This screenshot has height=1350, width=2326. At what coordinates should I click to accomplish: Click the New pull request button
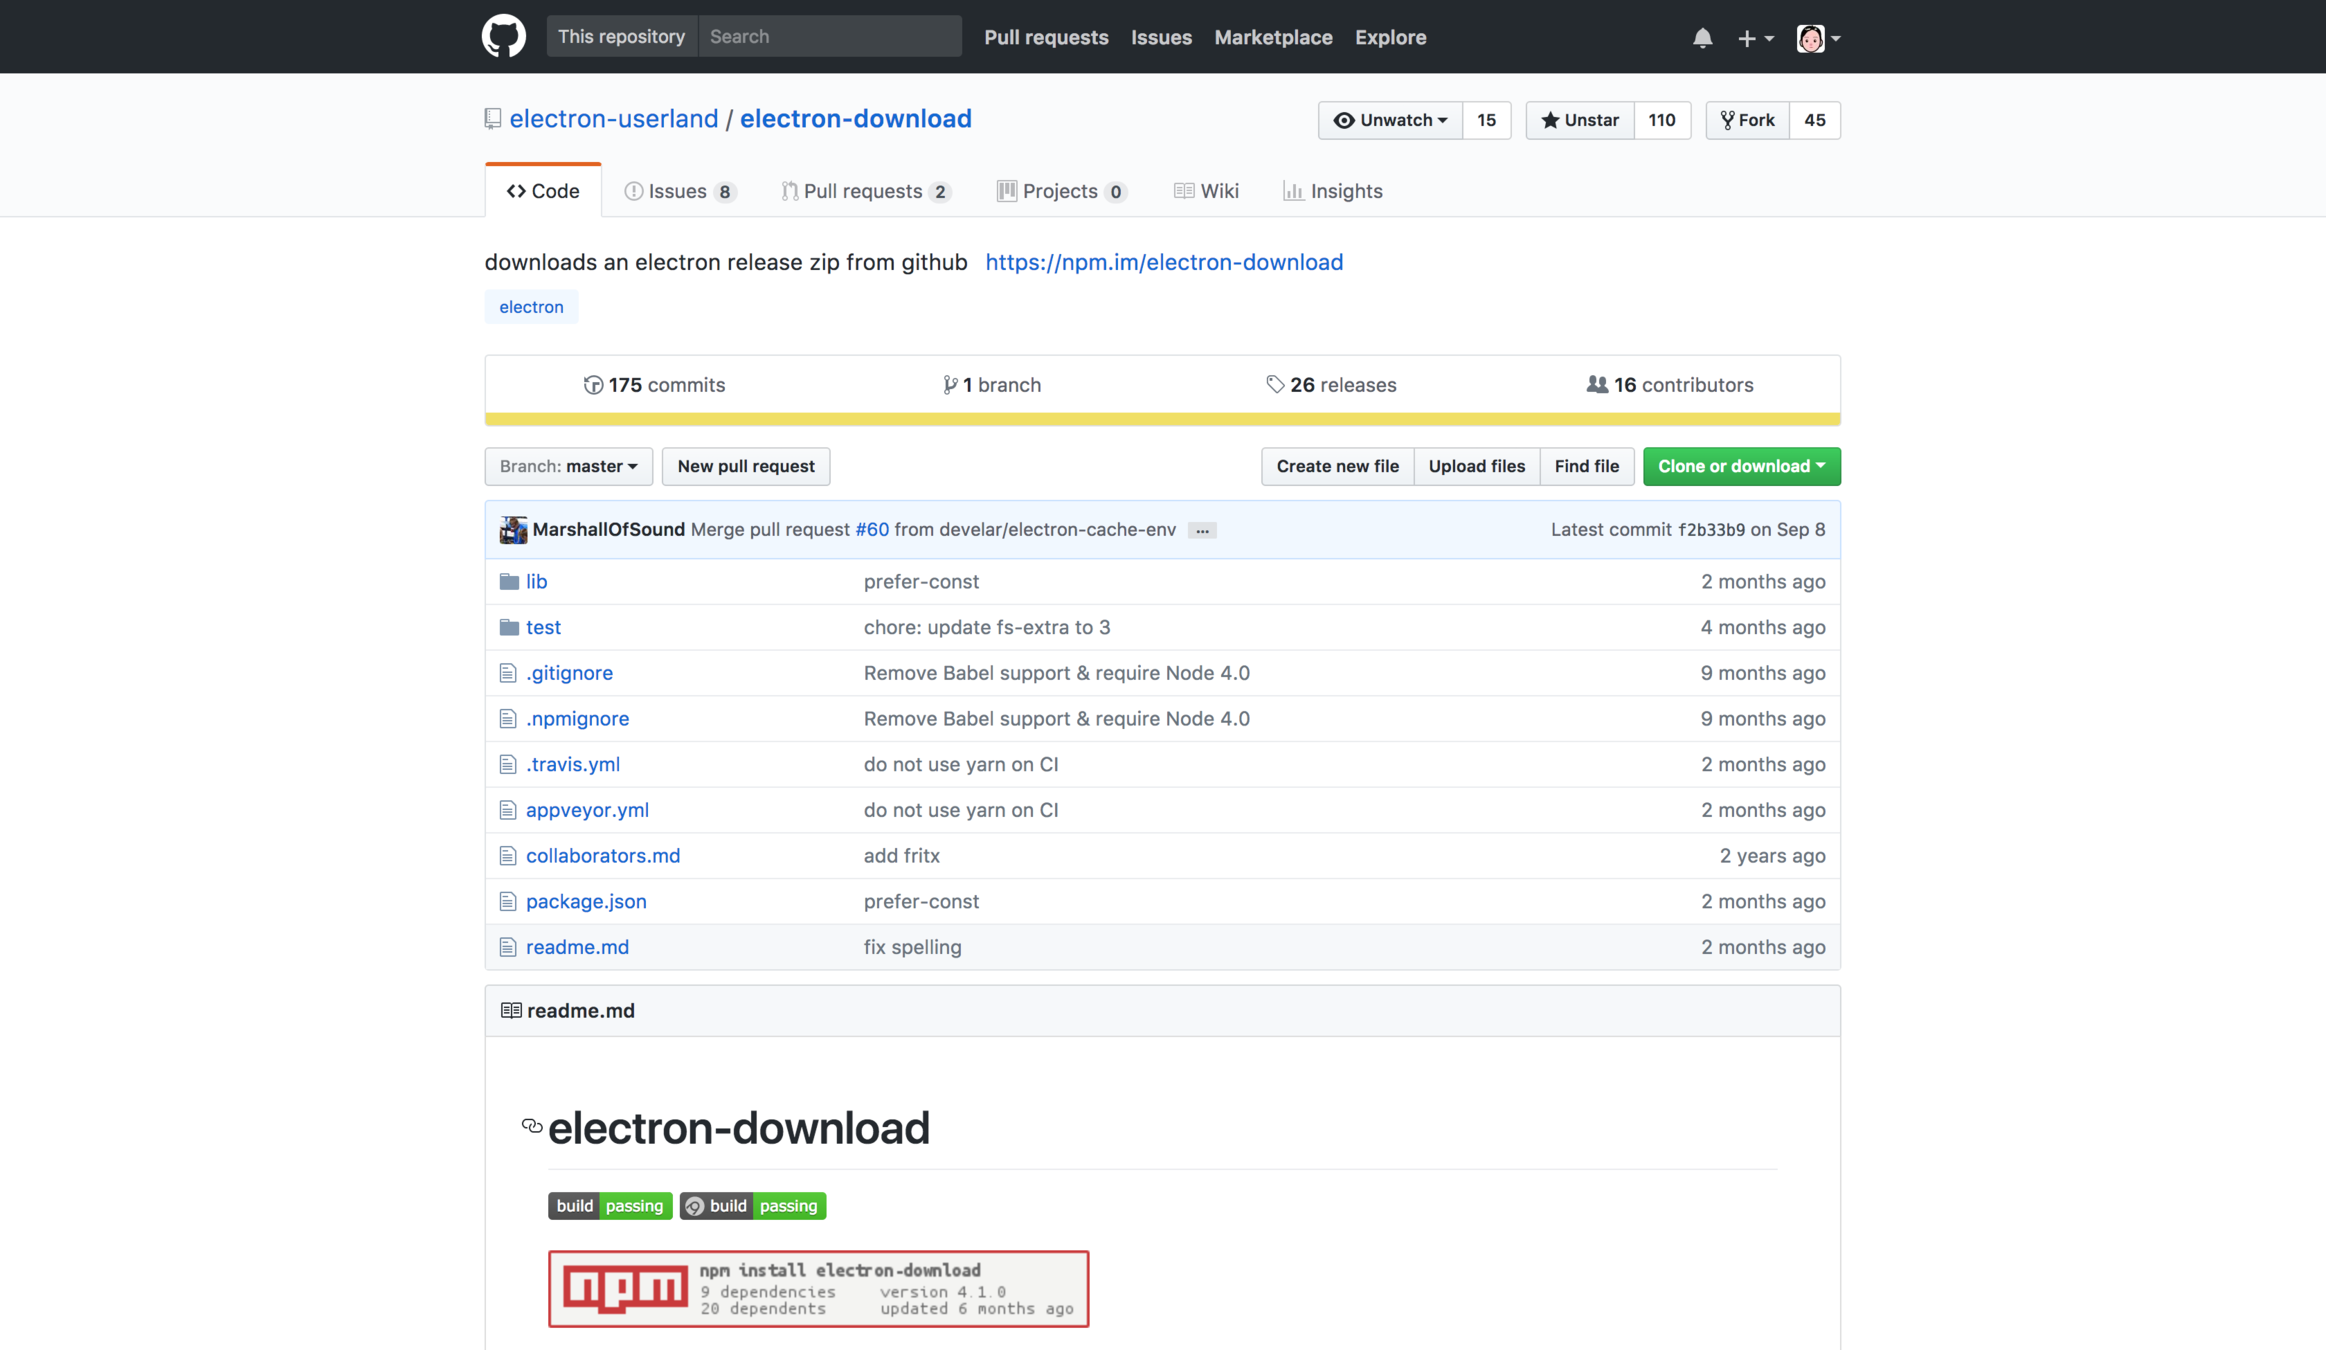click(x=745, y=466)
